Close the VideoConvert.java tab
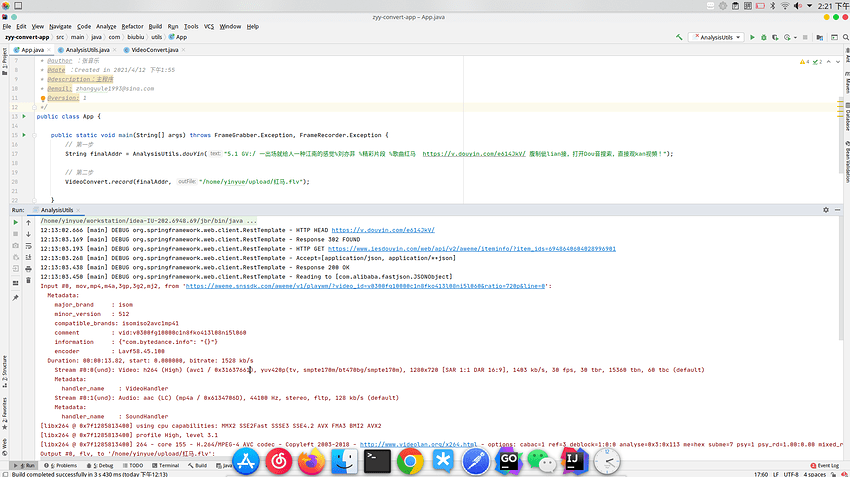850x477 pixels. (183, 50)
